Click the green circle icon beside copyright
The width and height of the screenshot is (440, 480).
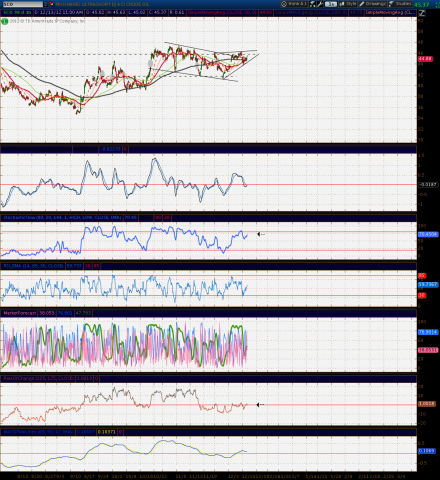pos(4,21)
